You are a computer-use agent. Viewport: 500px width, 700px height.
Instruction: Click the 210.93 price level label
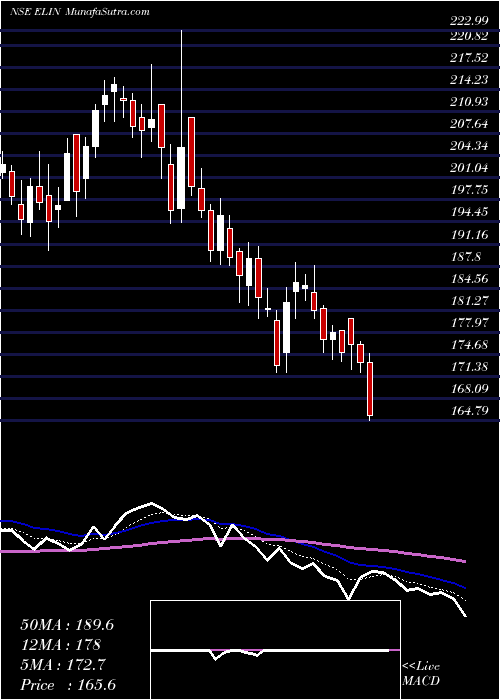tap(469, 102)
